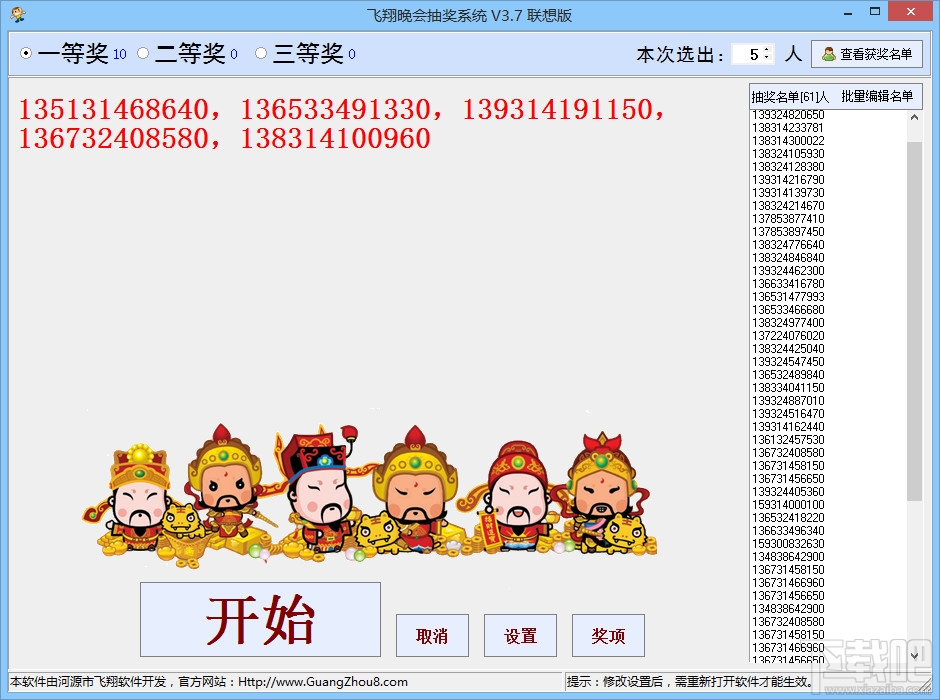Select list entry 136633416780
The height and width of the screenshot is (700, 940).
tap(788, 283)
